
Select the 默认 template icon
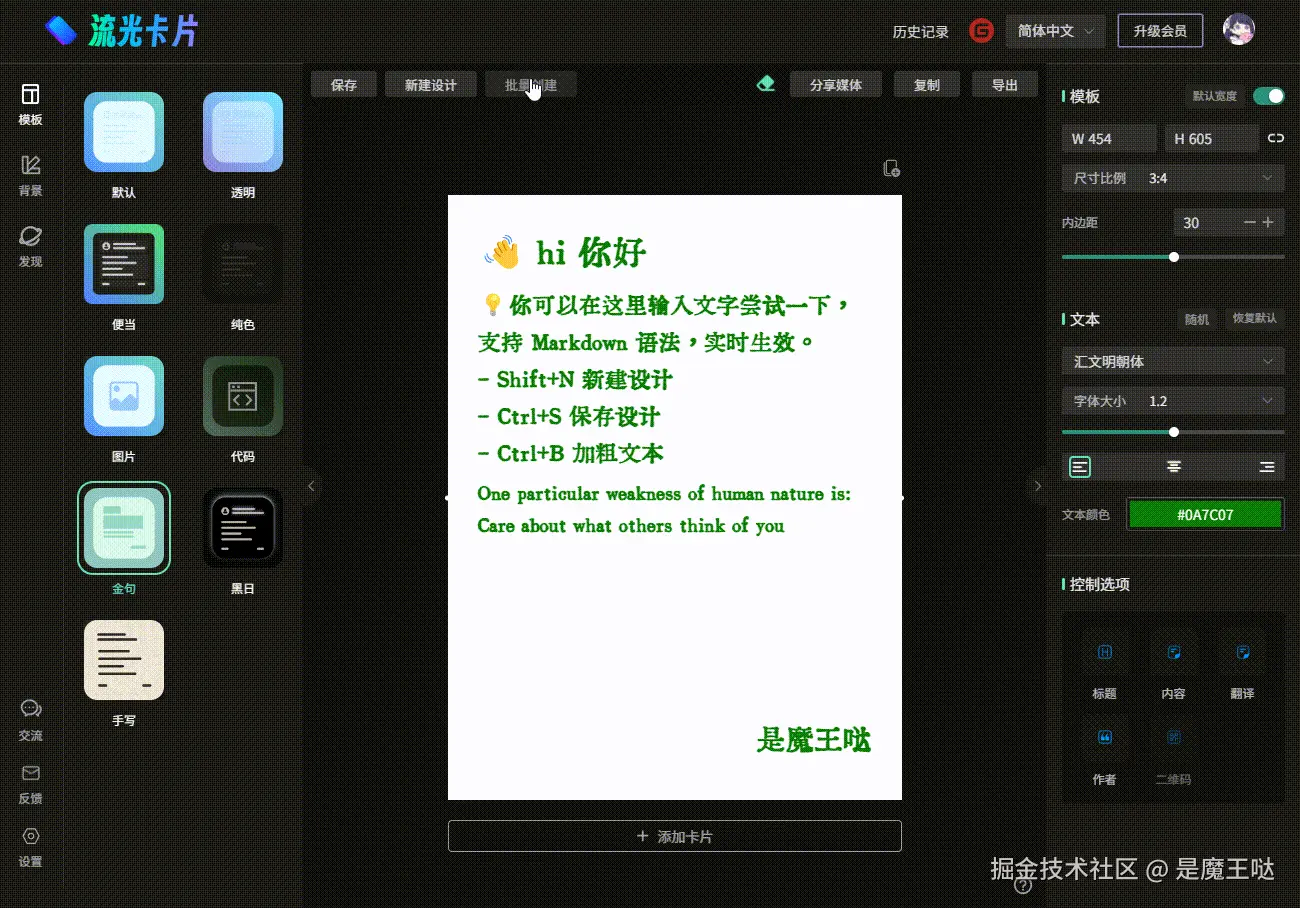click(124, 132)
